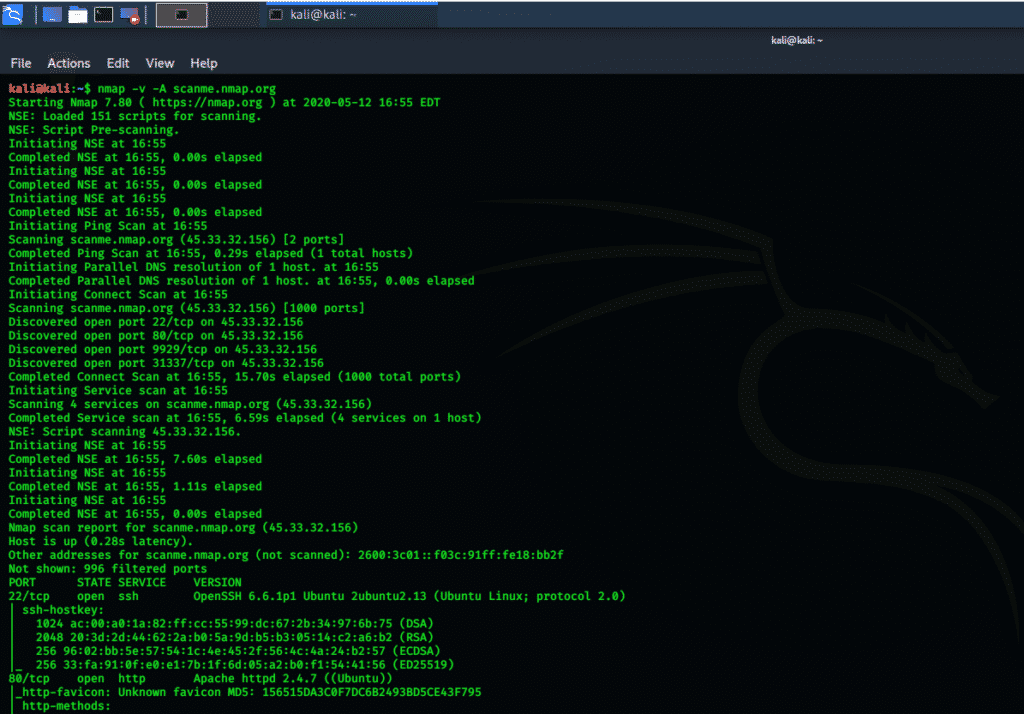Click 'NSE: Script scanning 45.33.32.156.' line

click(124, 432)
